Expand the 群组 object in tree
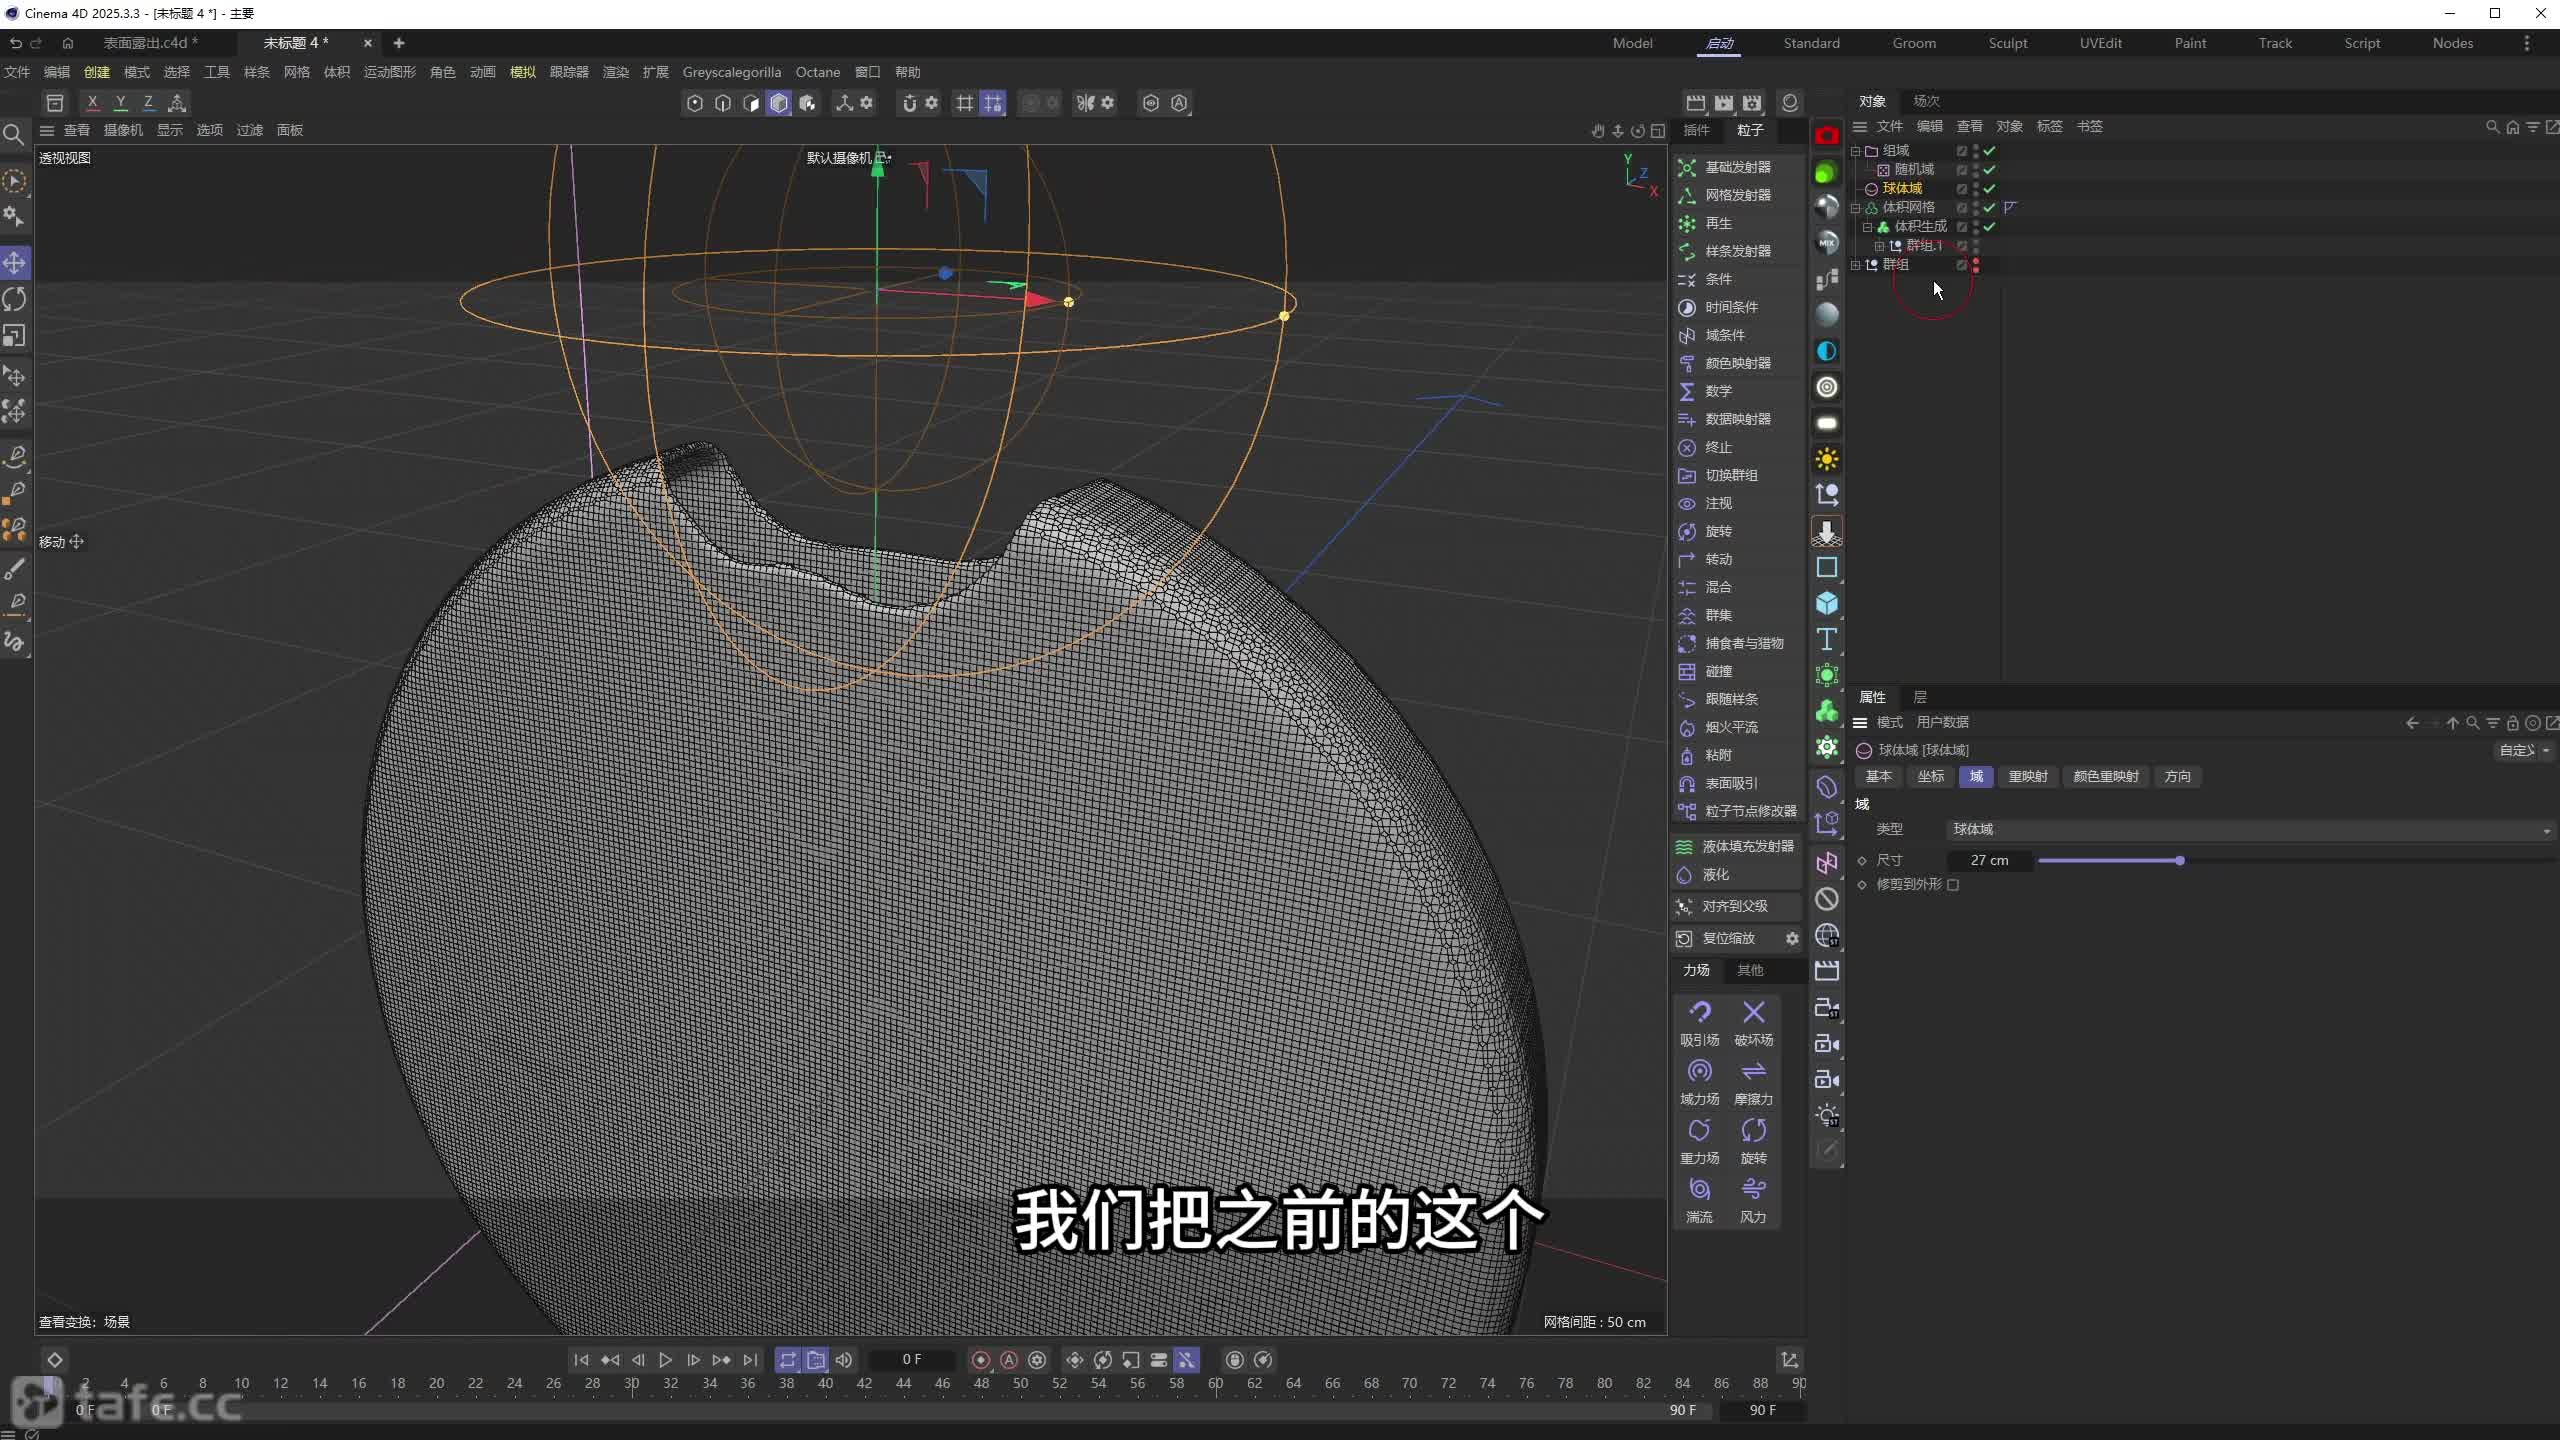 point(1856,265)
